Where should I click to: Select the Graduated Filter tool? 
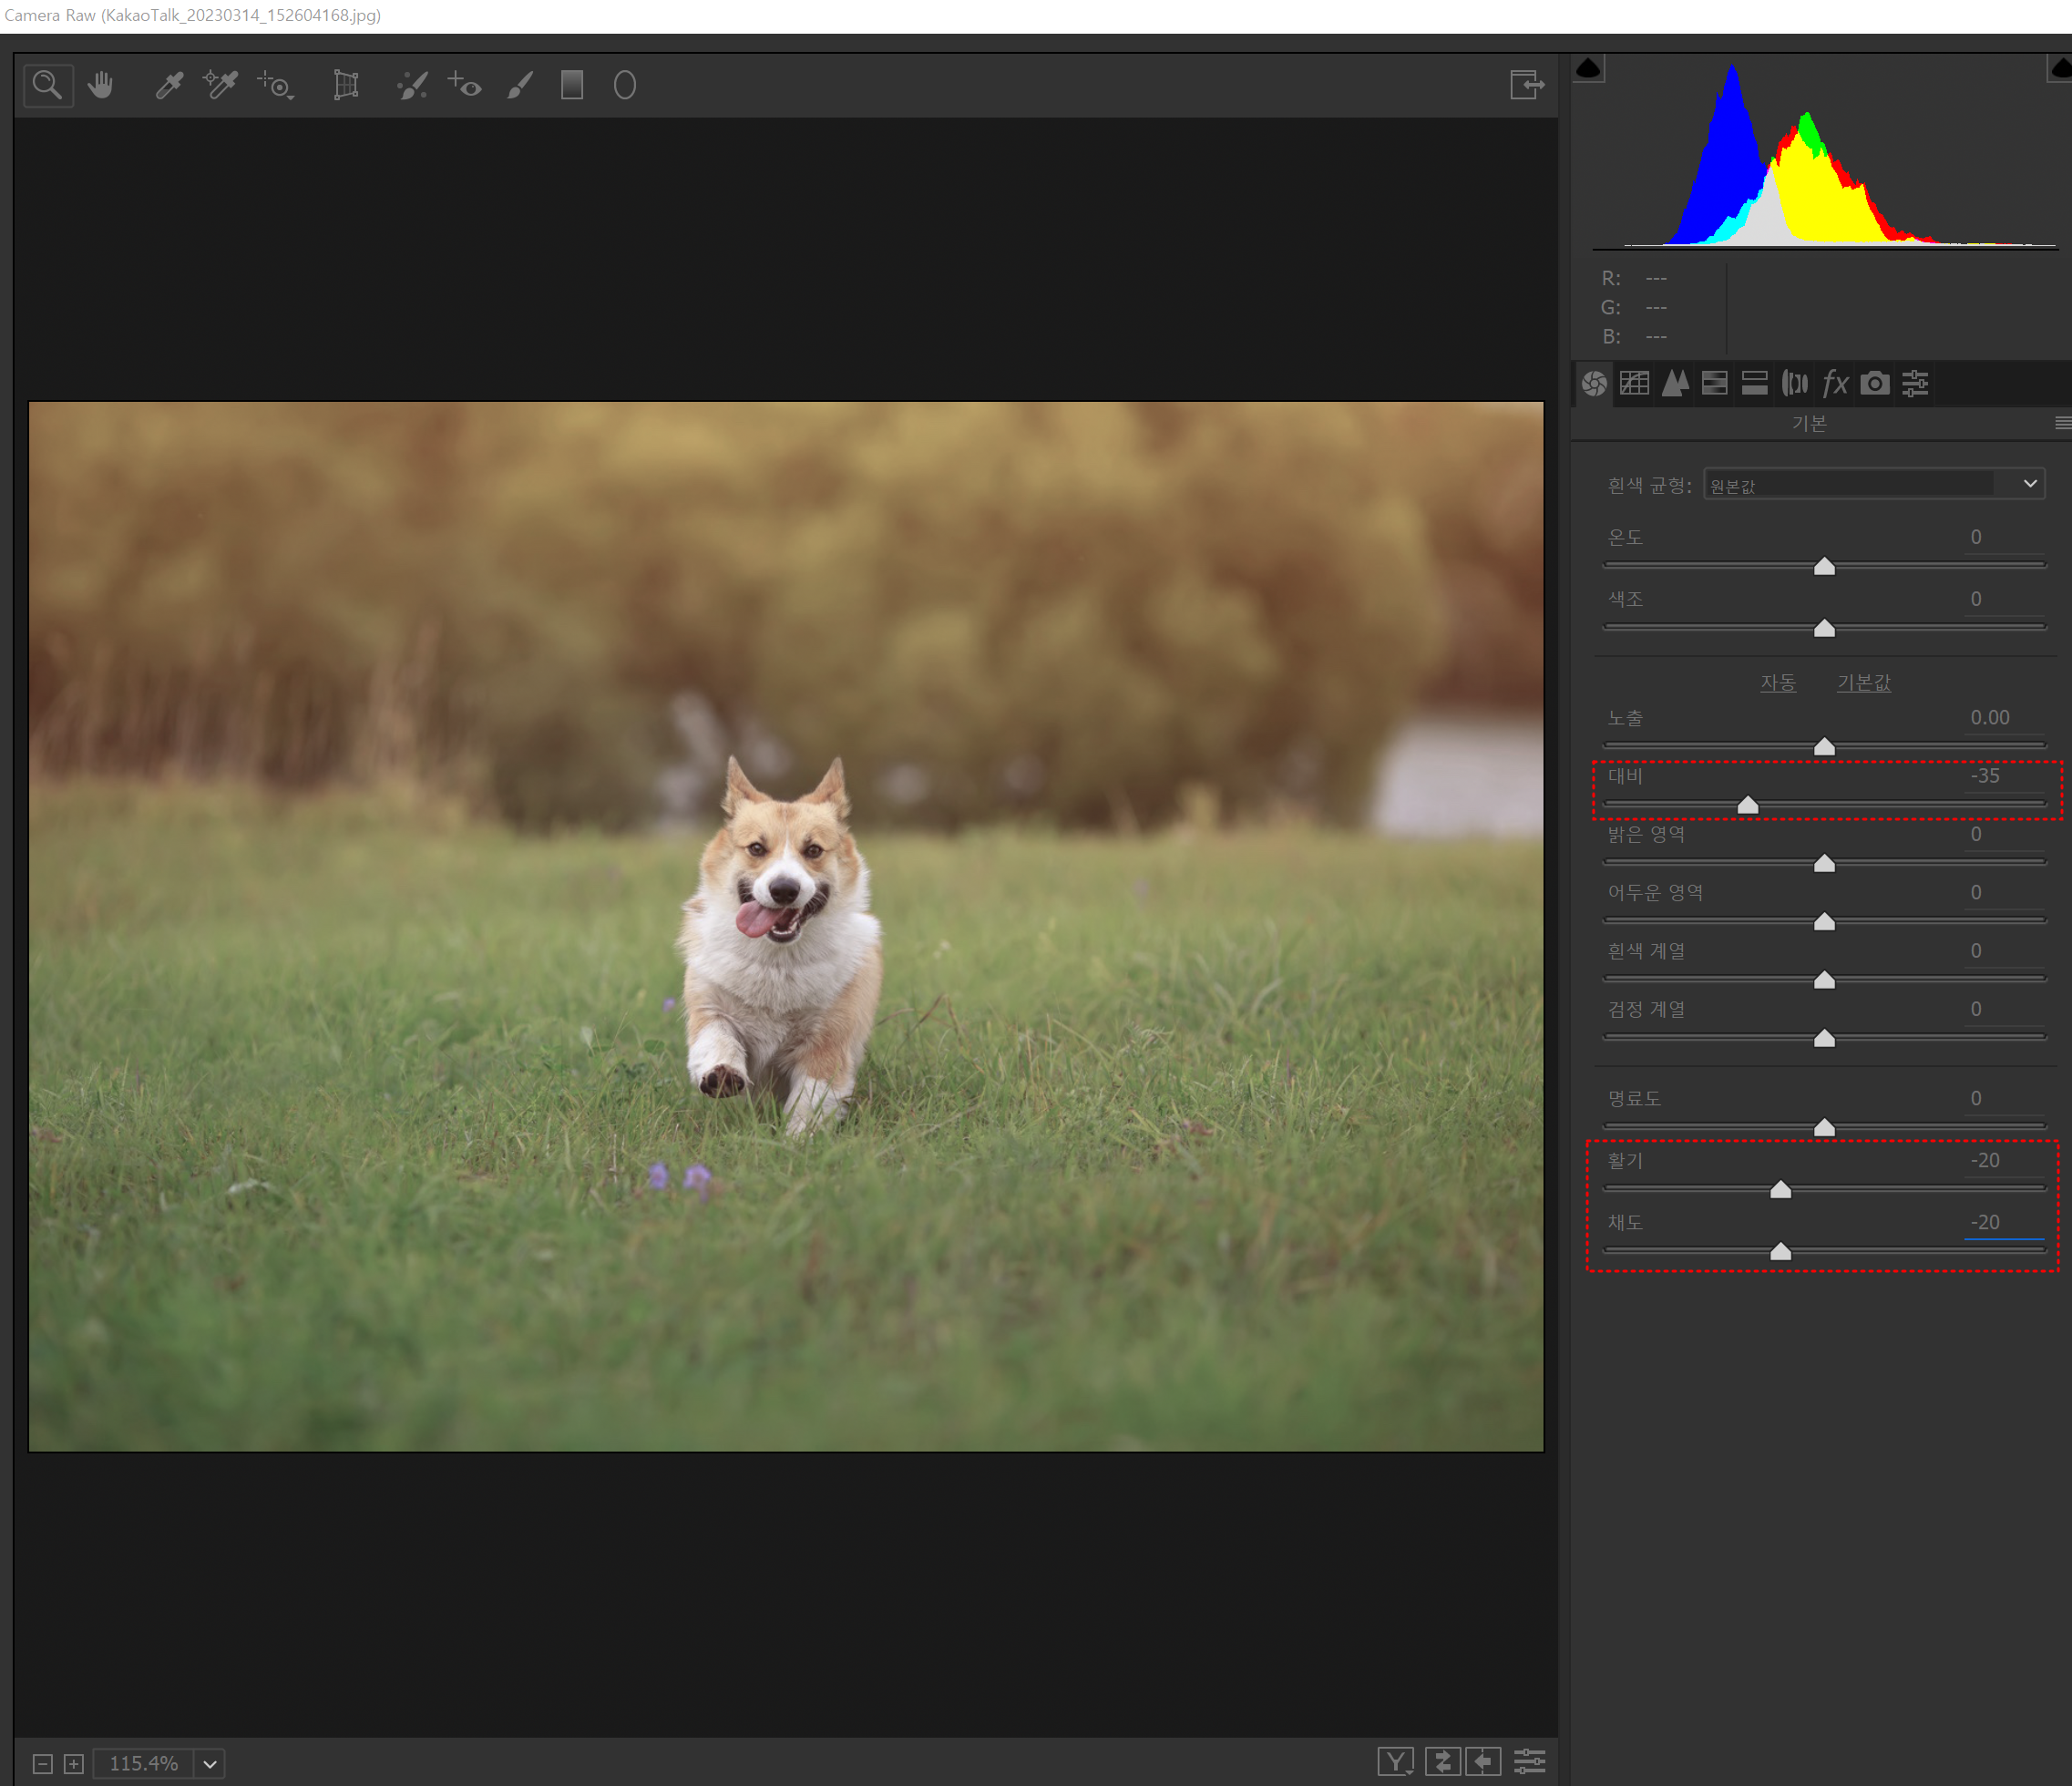572,85
